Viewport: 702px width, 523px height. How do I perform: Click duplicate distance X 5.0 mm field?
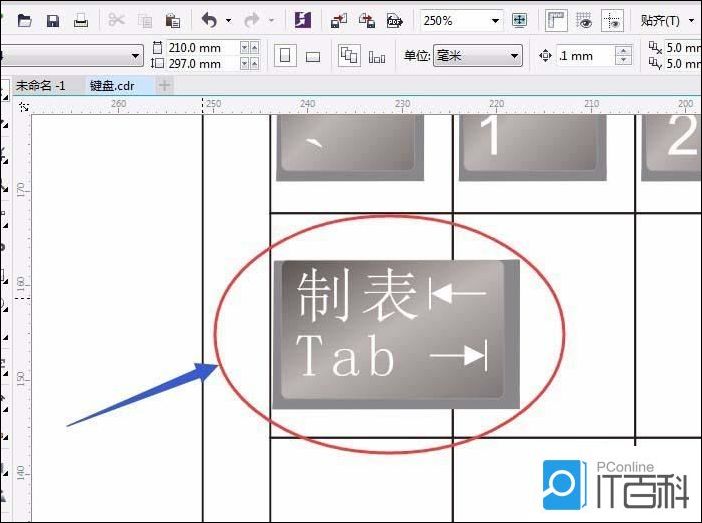point(682,47)
